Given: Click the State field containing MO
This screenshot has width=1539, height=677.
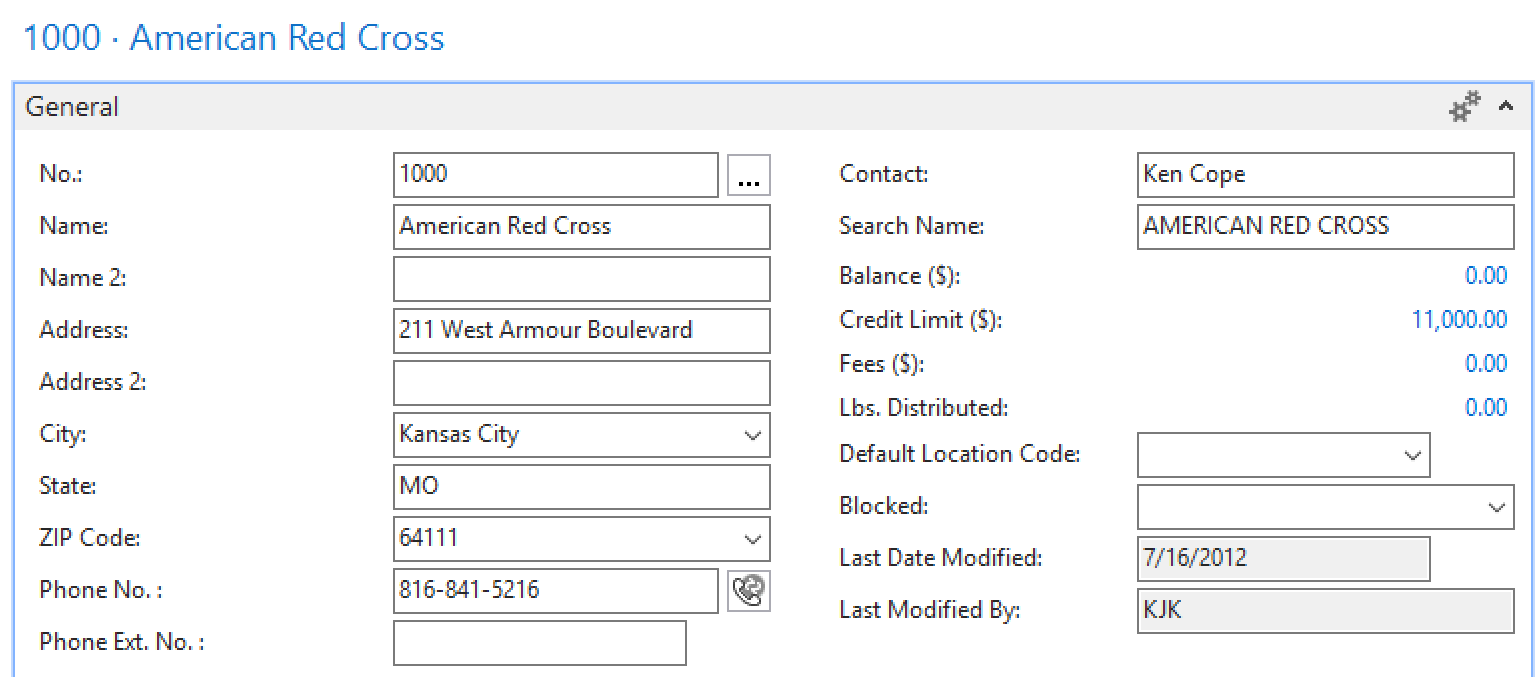Looking at the screenshot, I should click(581, 487).
